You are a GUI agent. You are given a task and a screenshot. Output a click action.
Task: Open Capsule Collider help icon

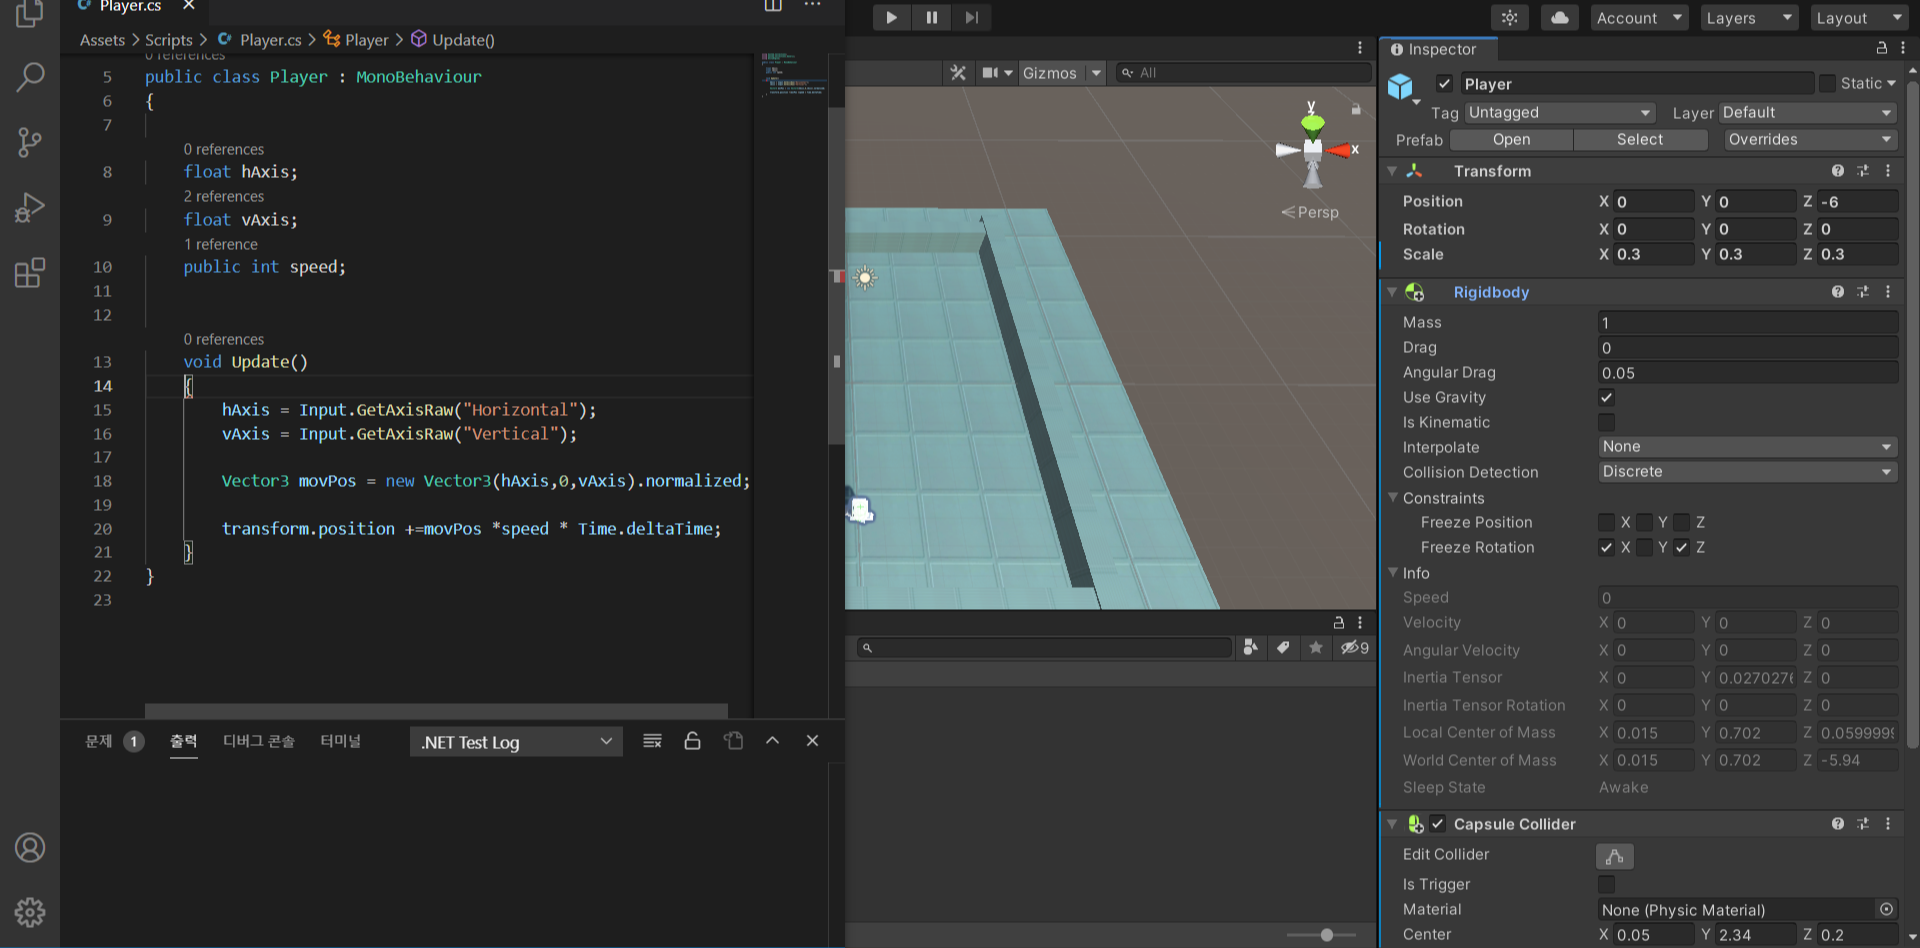click(1837, 824)
